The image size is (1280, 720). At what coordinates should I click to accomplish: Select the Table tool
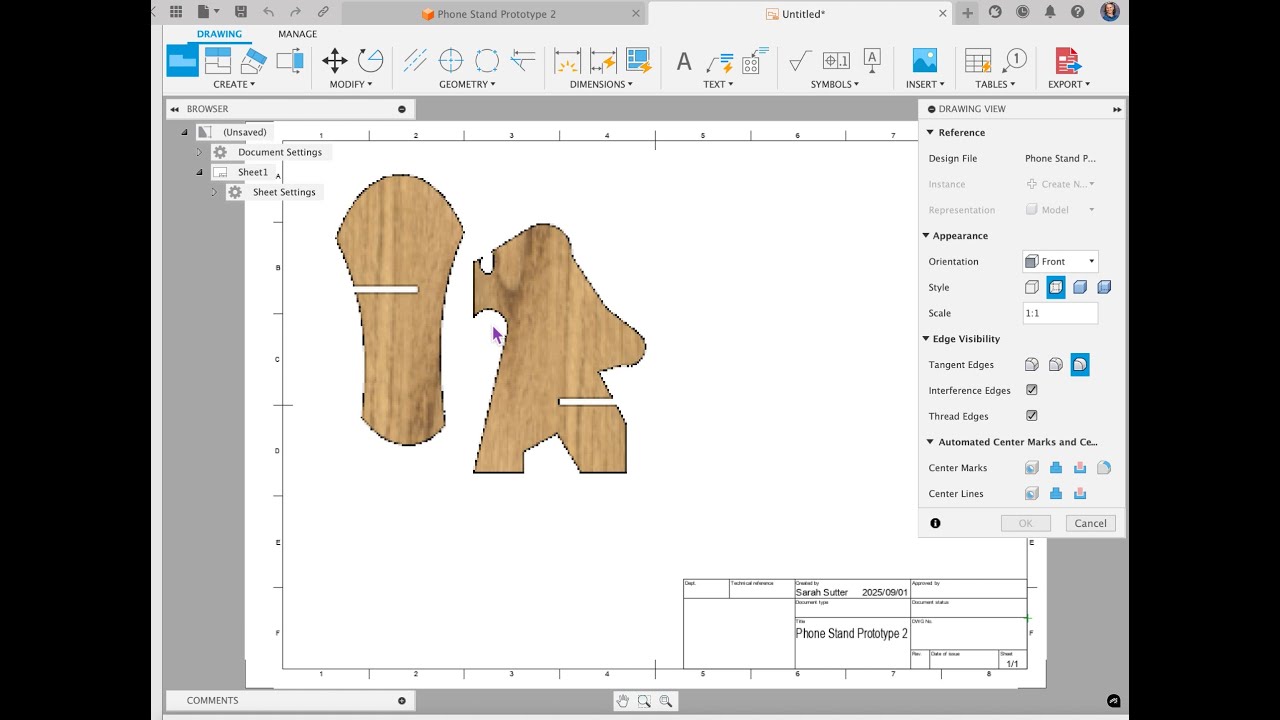click(x=978, y=61)
